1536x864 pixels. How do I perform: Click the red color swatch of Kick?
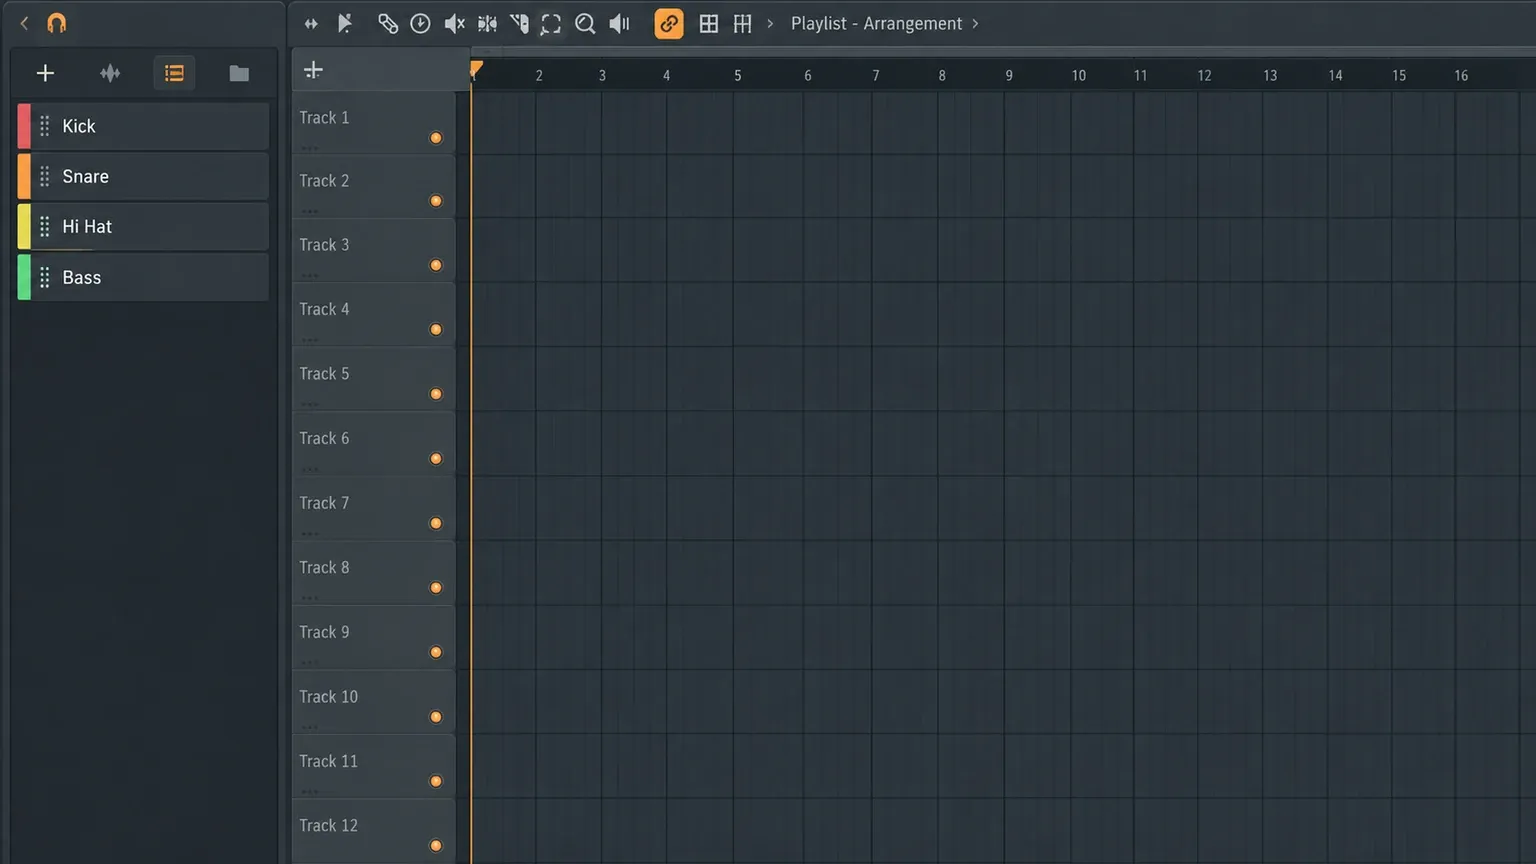(x=24, y=126)
